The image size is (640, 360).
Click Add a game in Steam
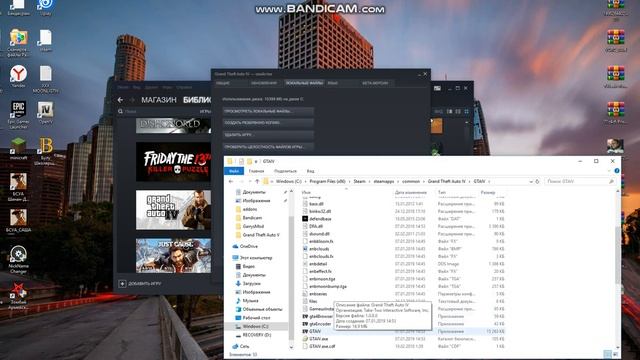(144, 283)
